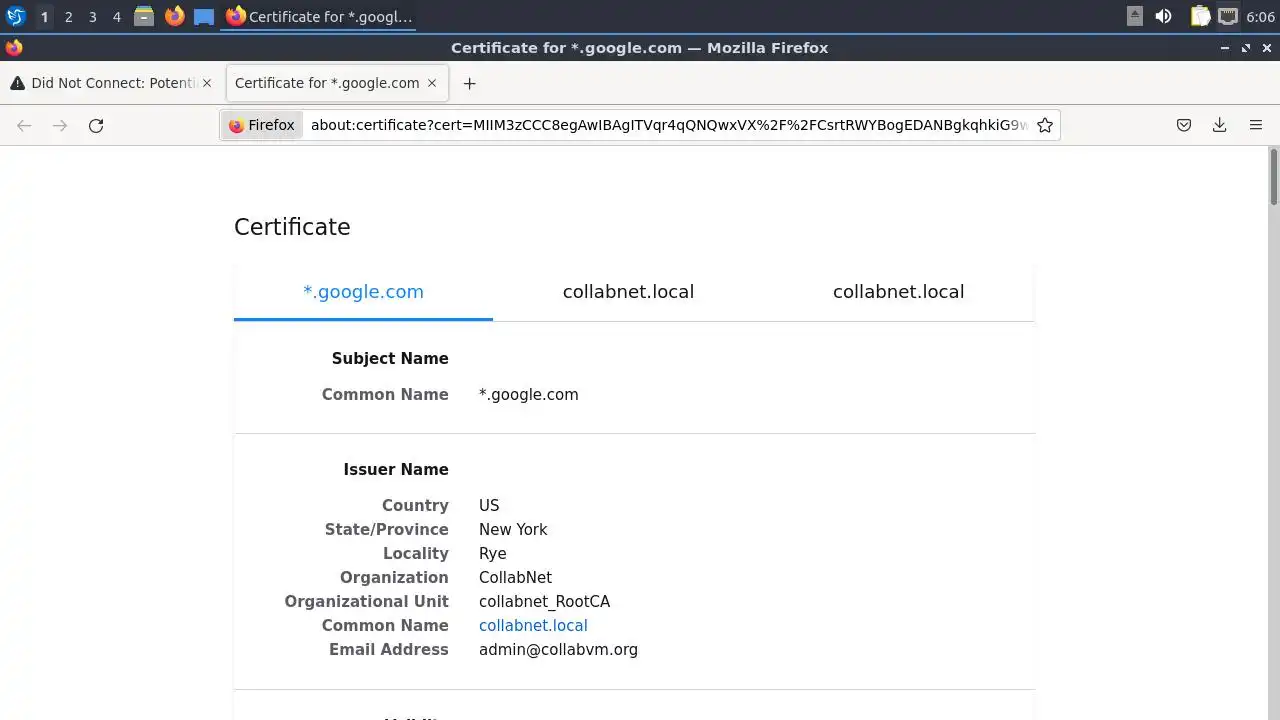This screenshot has width=1280, height=720.
Task: Select 'Certificate for *.google.com' browser tab
Action: click(337, 83)
